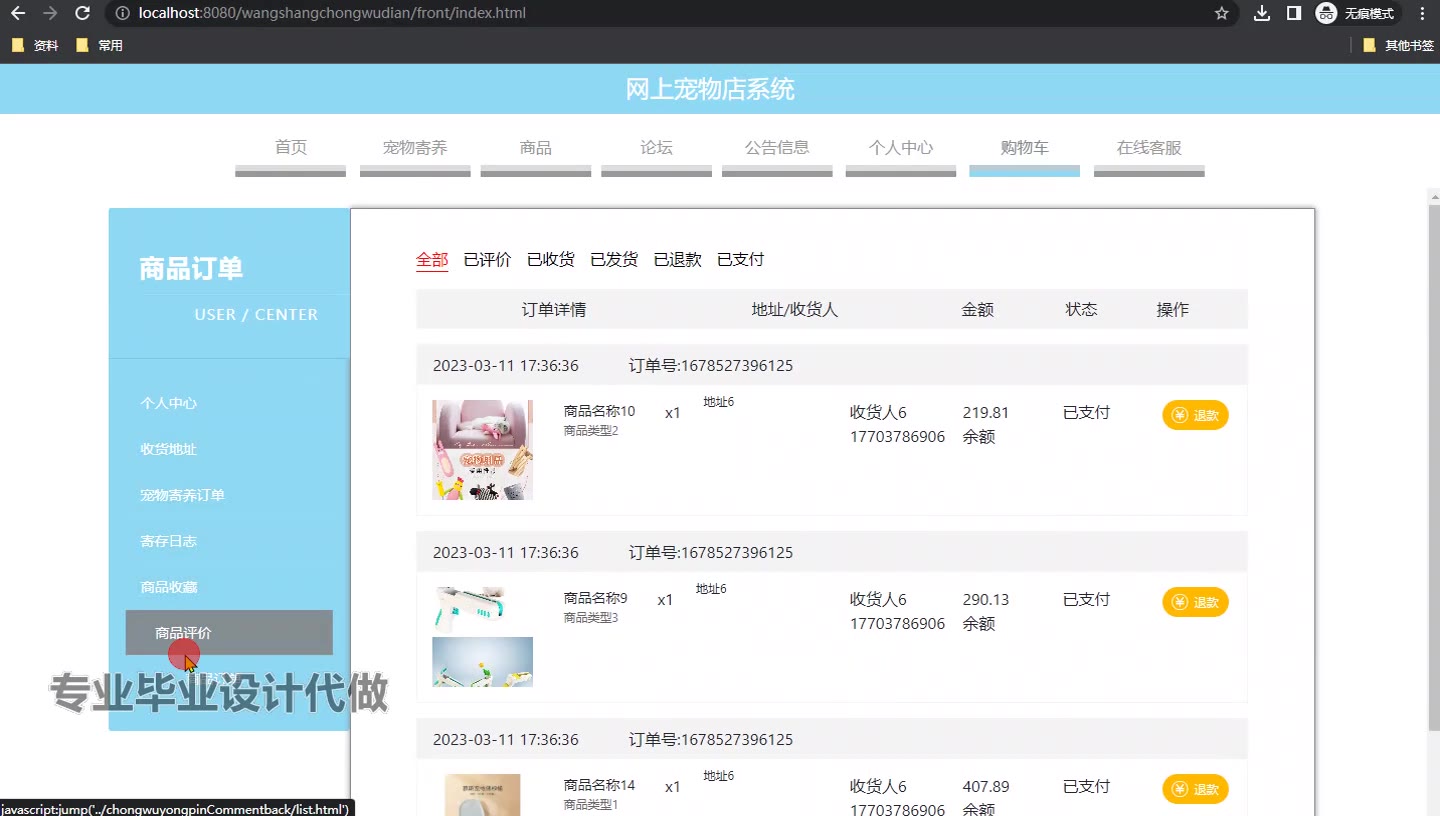Viewport: 1440px width, 816px height.
Task: Open the 资料 bookmark folder
Action: [35, 45]
